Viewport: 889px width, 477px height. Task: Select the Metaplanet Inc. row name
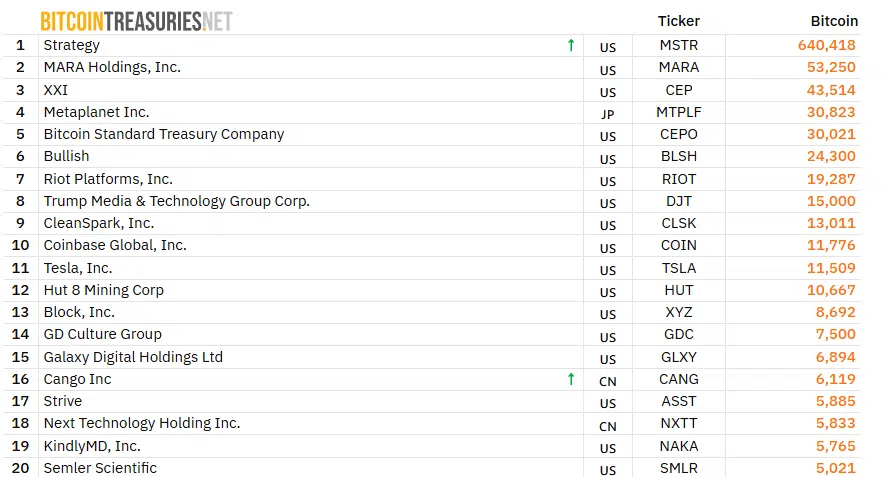[x=96, y=112]
